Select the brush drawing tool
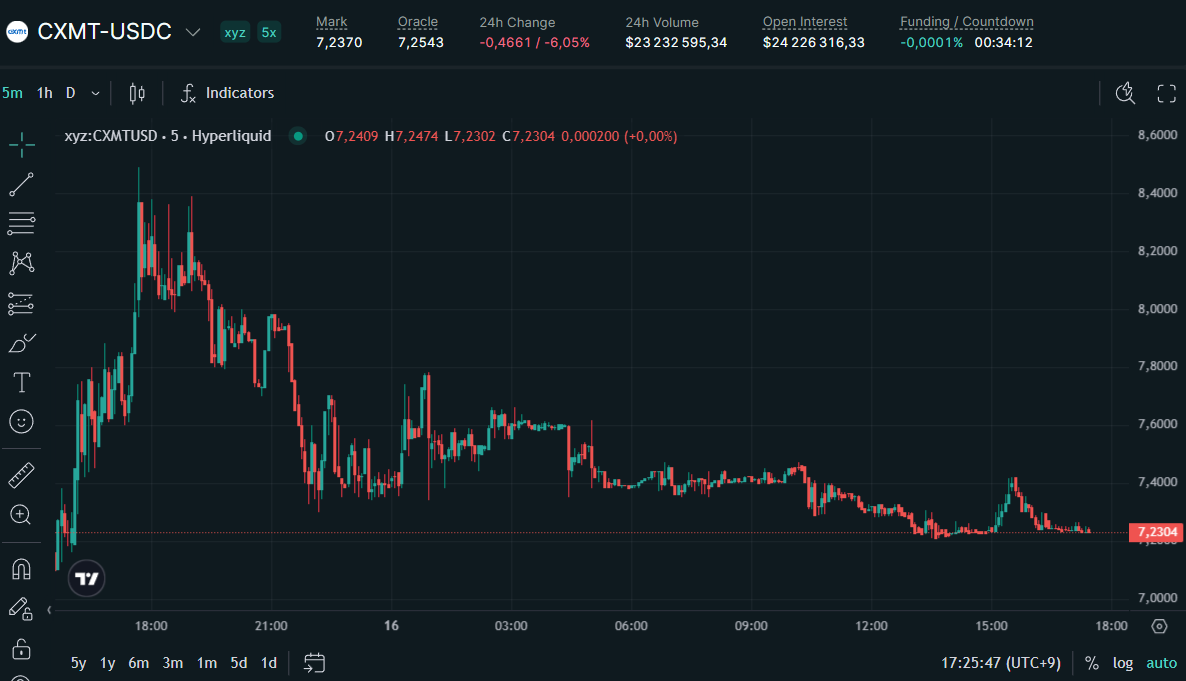This screenshot has height=681, width=1186. [22, 343]
